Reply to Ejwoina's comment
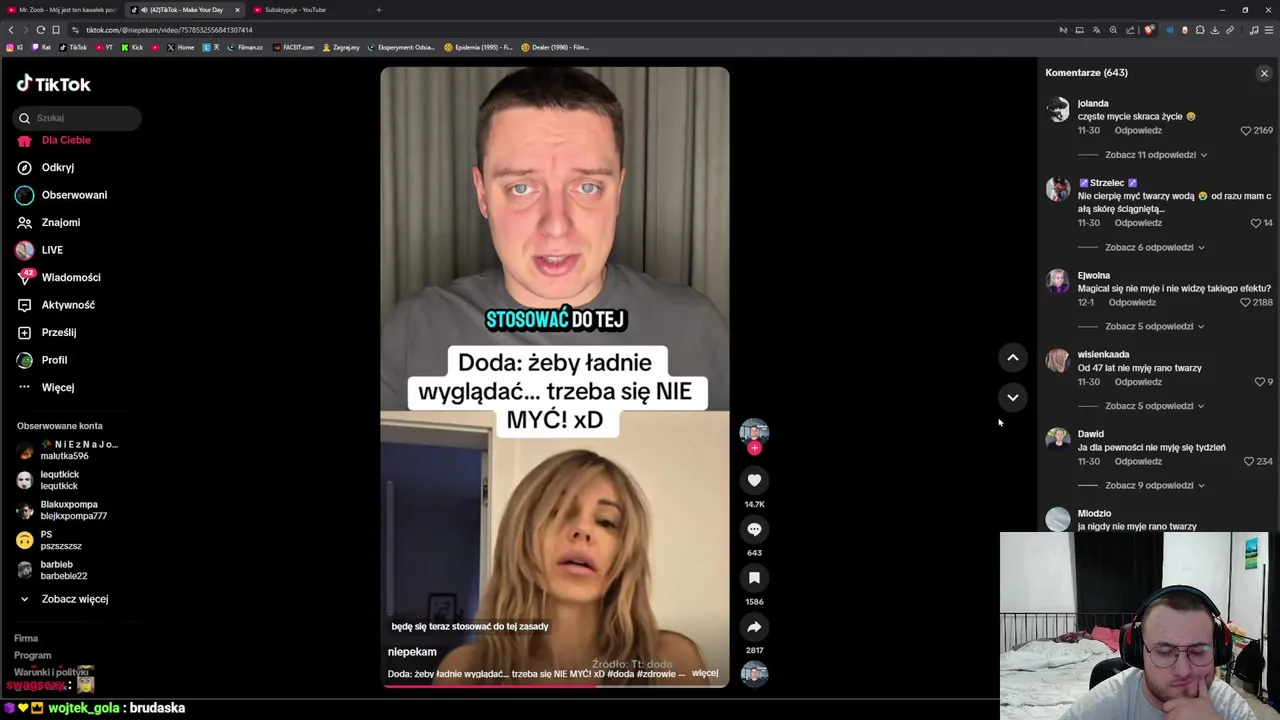This screenshot has height=720, width=1280. tap(1132, 302)
